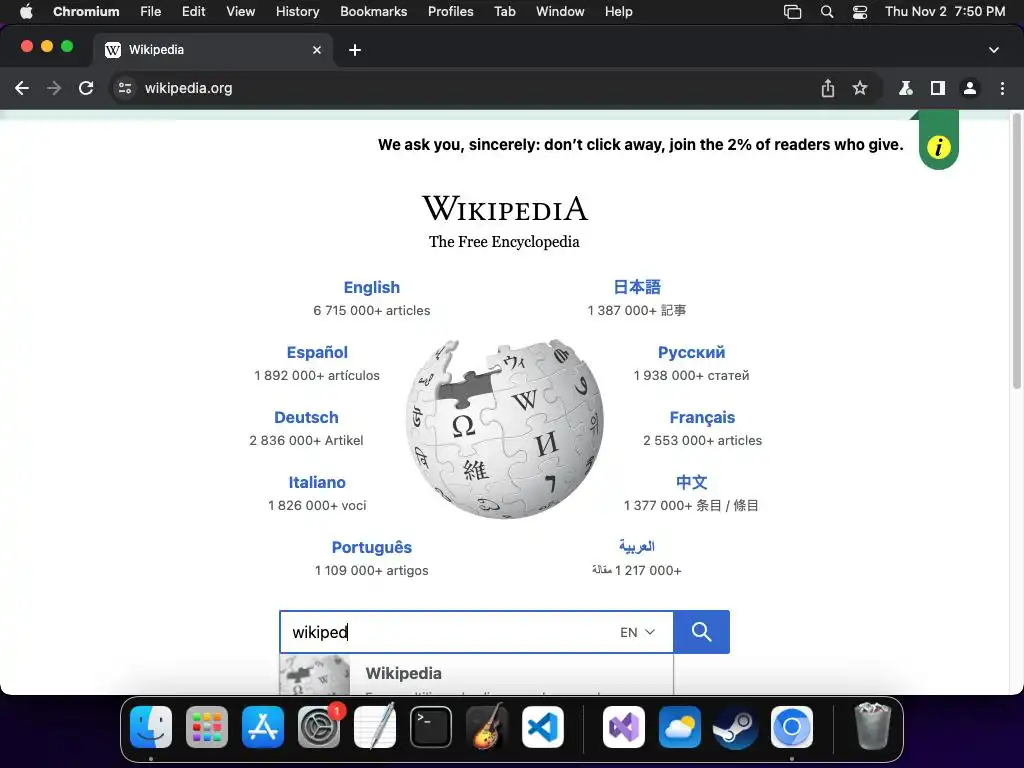This screenshot has width=1024, height=768.
Task: Open Finder in the Dock
Action: click(x=151, y=727)
